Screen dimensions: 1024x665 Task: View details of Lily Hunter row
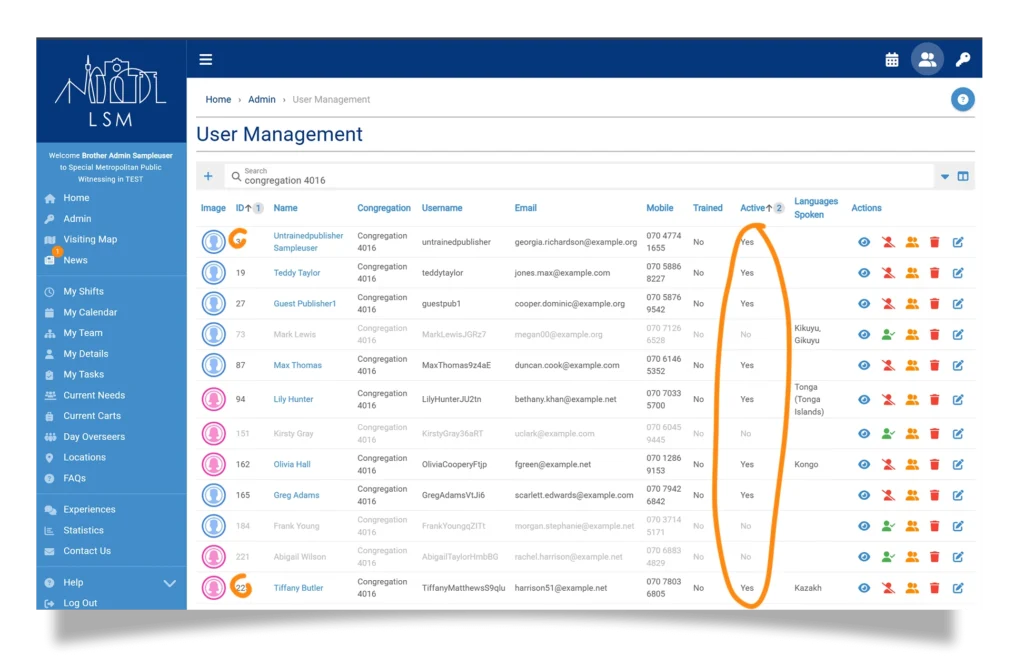[863, 400]
